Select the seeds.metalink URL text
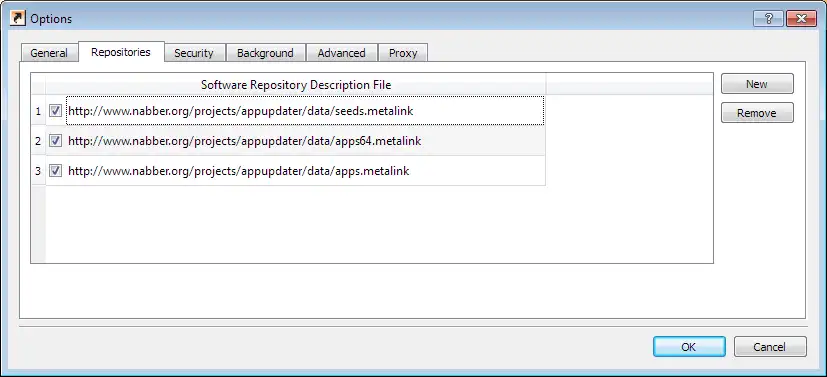 (241, 111)
